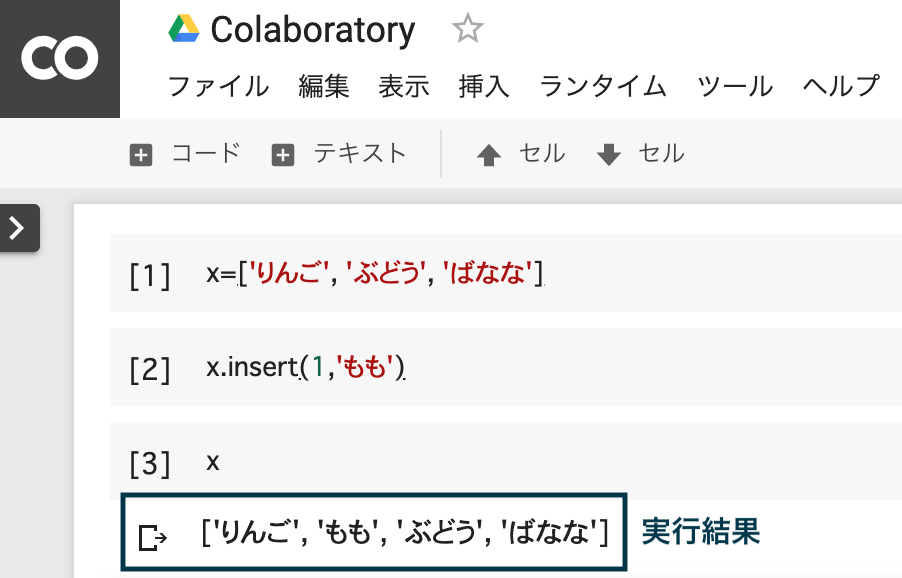The width and height of the screenshot is (902, 578).
Task: Click into the x.insert code line
Action: coord(305,367)
